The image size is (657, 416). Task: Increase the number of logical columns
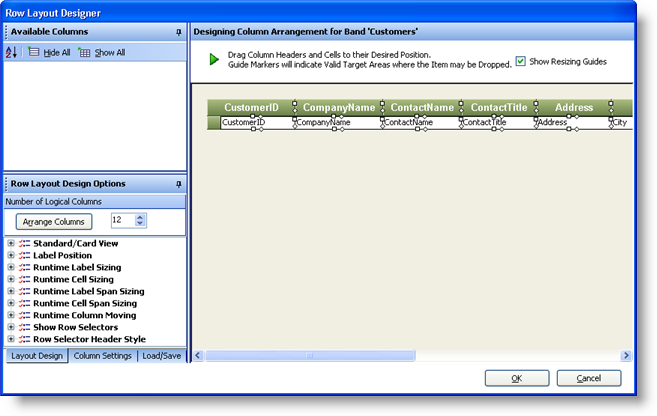140,217
